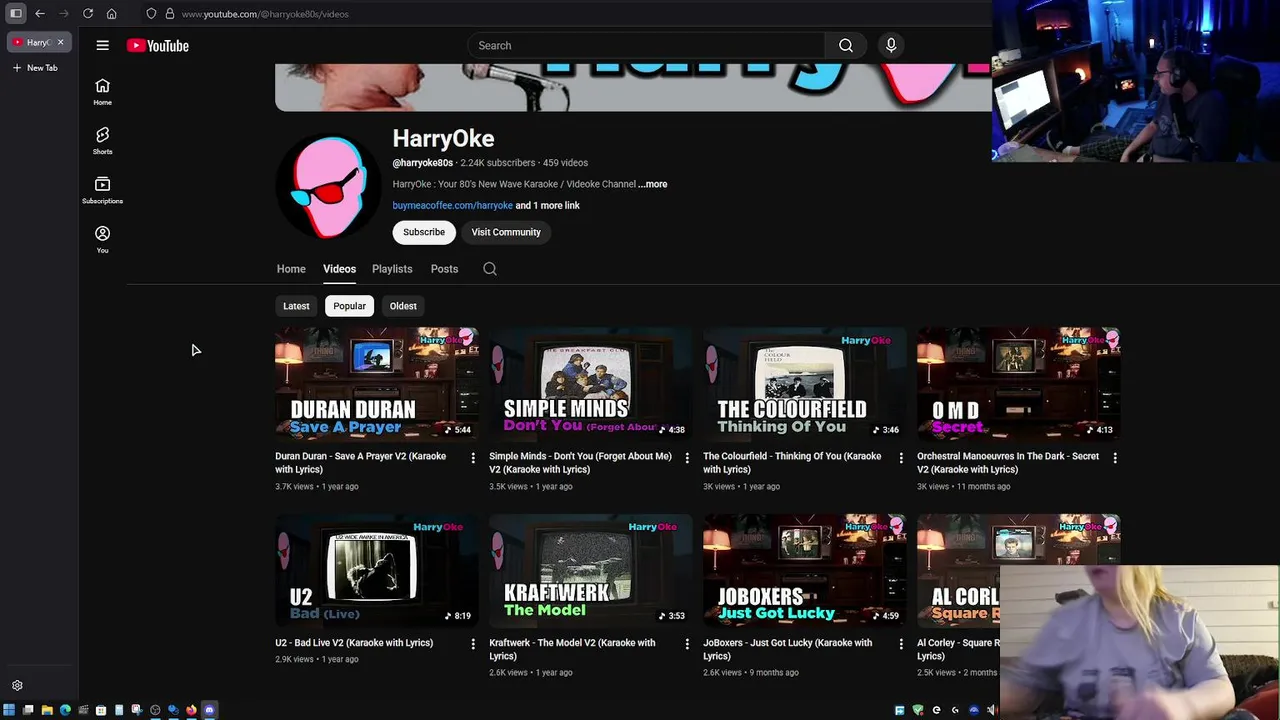Screen dimensions: 1280x720
Task: Open JoBoxers Just Got Lucky thumbnail
Action: point(805,571)
